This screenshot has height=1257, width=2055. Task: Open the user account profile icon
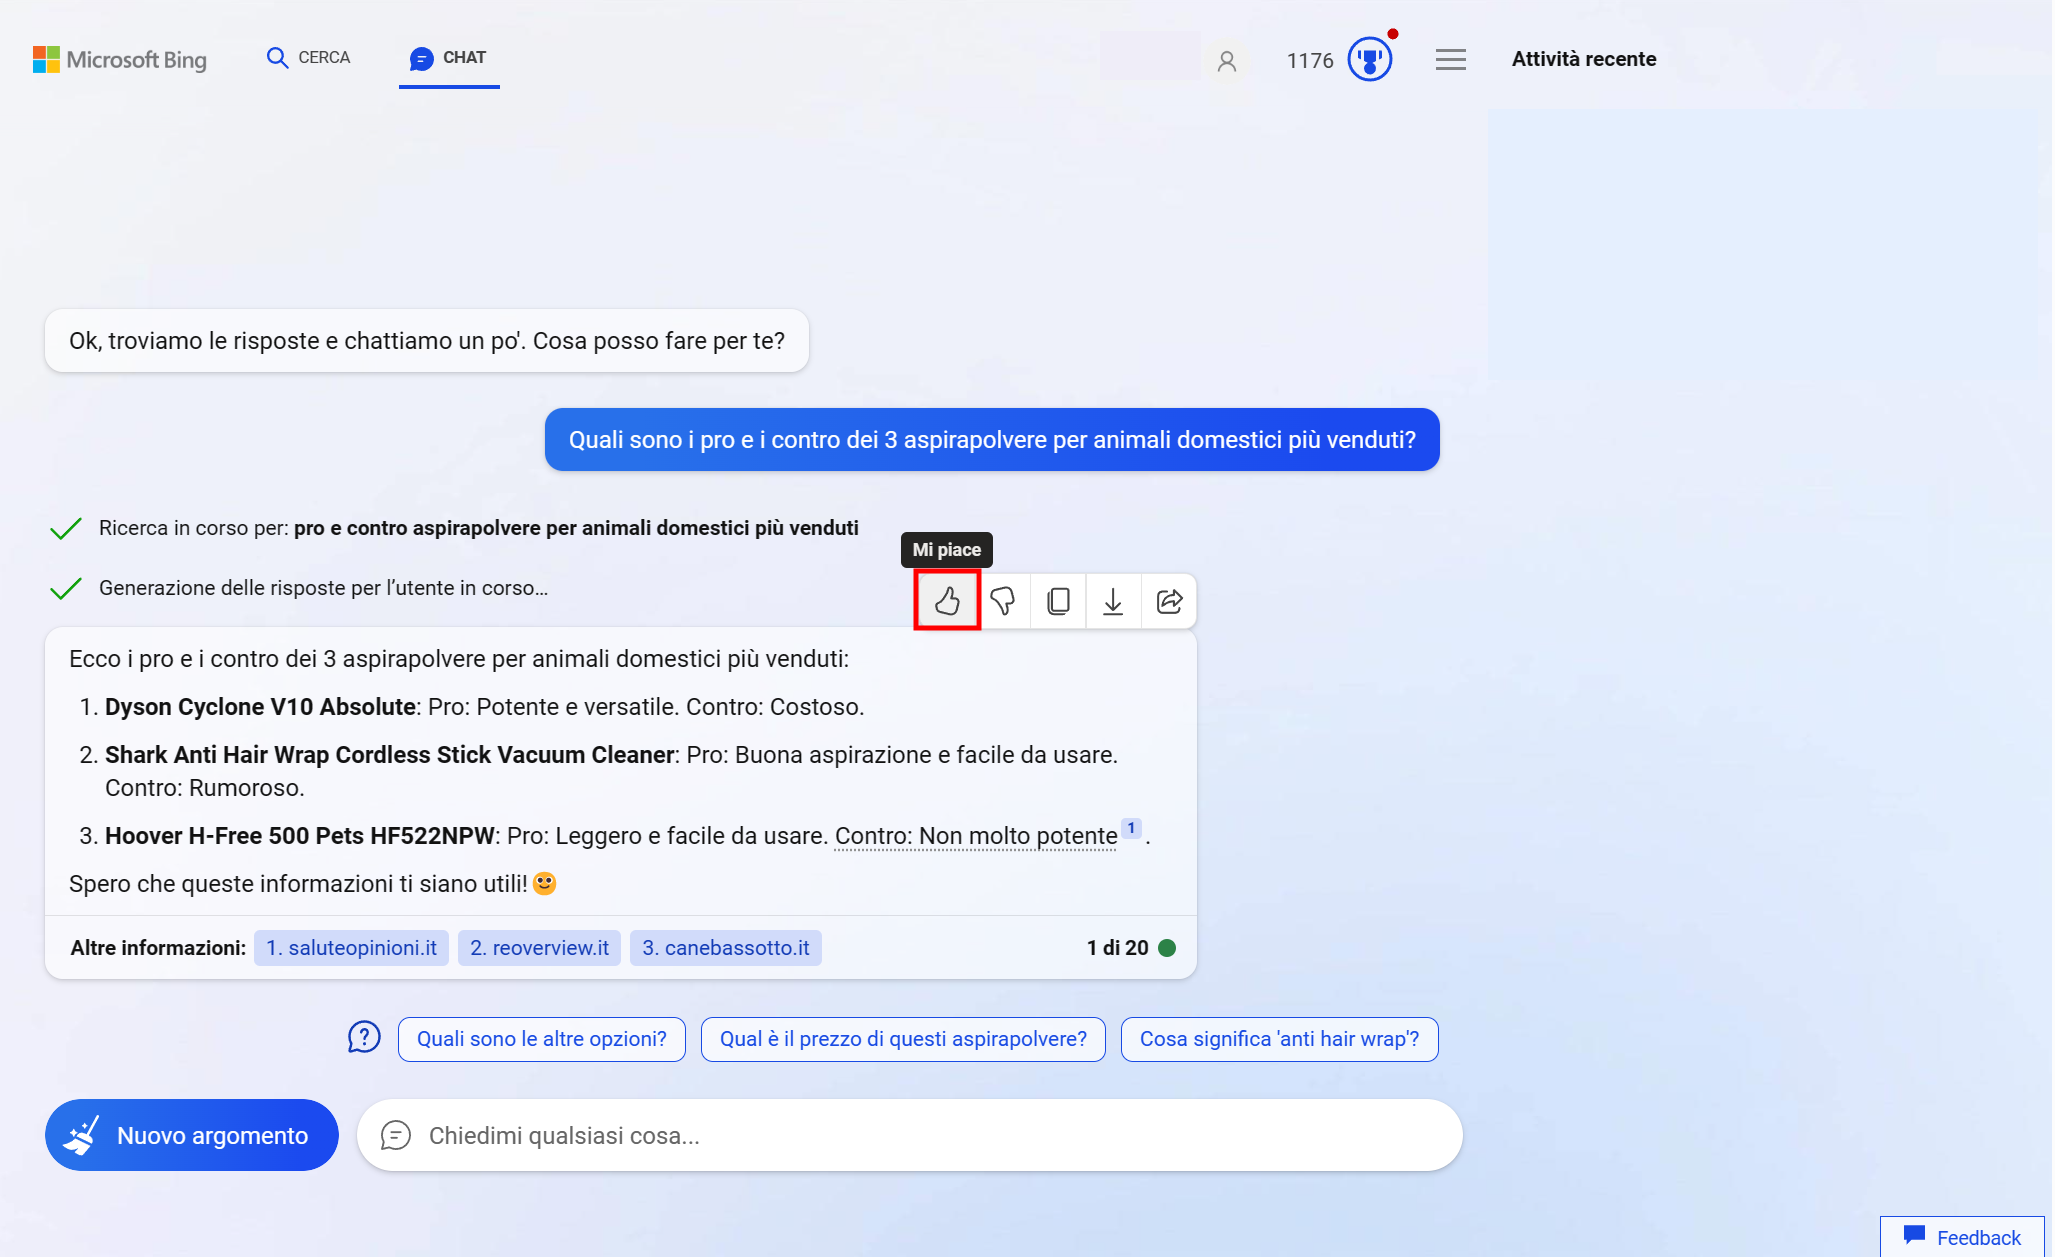pos(1226,60)
